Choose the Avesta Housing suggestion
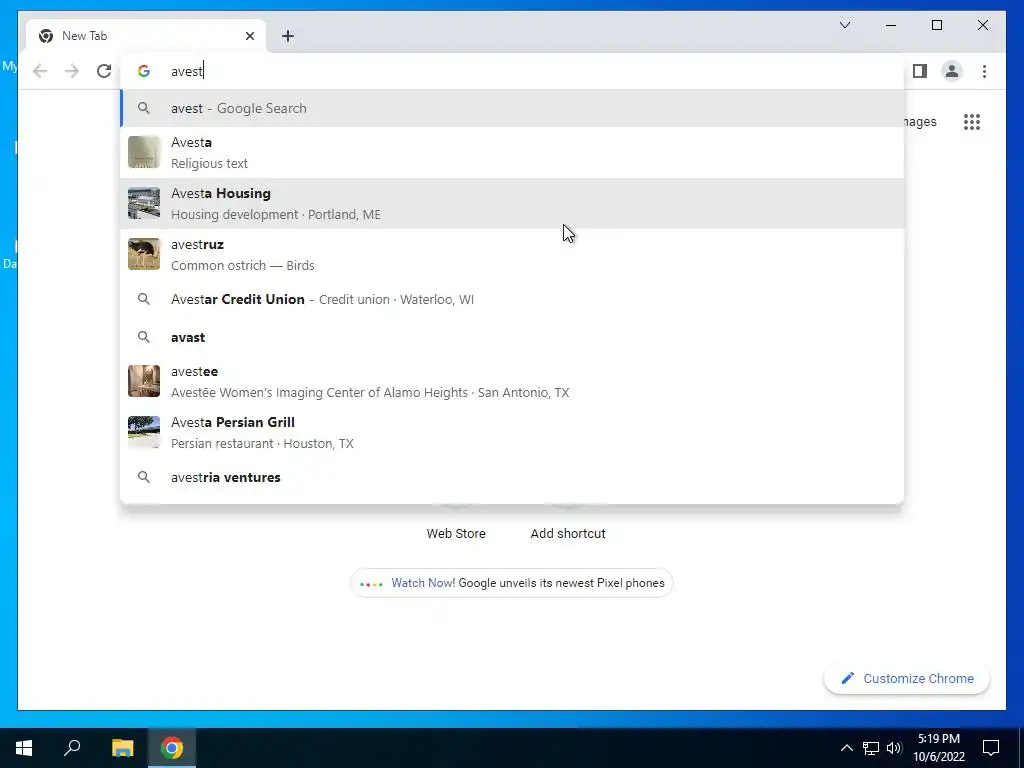Image resolution: width=1024 pixels, height=768 pixels. click(513, 204)
